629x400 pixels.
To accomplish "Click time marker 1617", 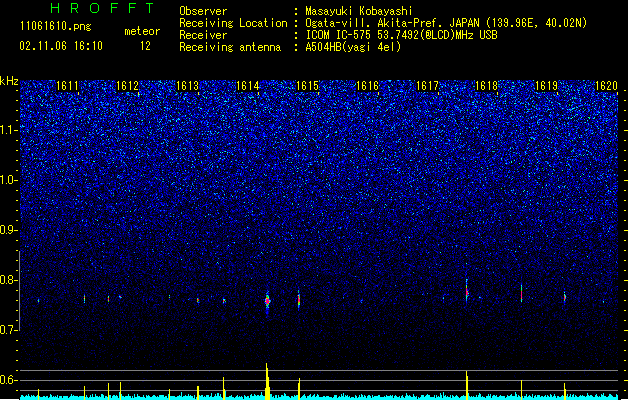I will point(427,86).
